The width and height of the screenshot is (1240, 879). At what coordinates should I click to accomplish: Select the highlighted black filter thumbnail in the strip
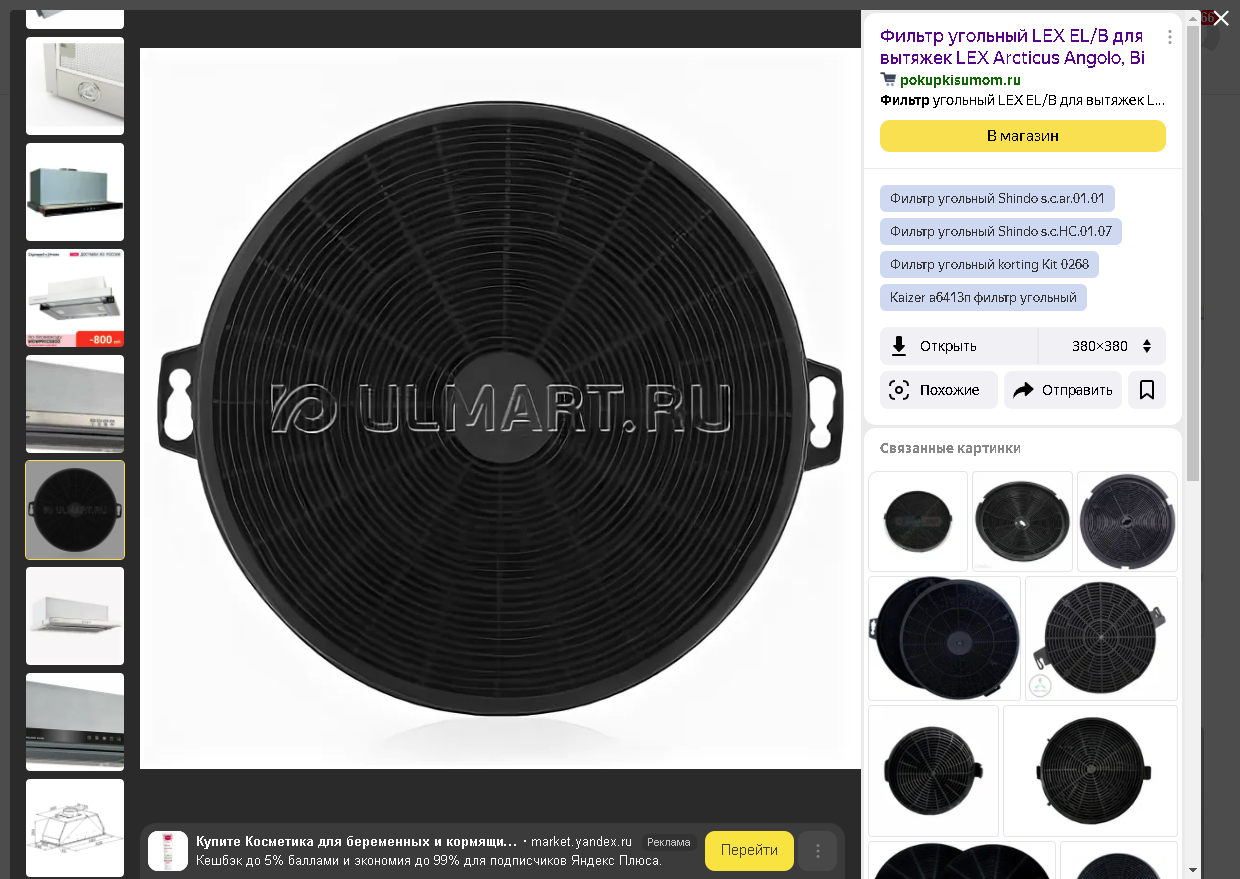point(75,510)
